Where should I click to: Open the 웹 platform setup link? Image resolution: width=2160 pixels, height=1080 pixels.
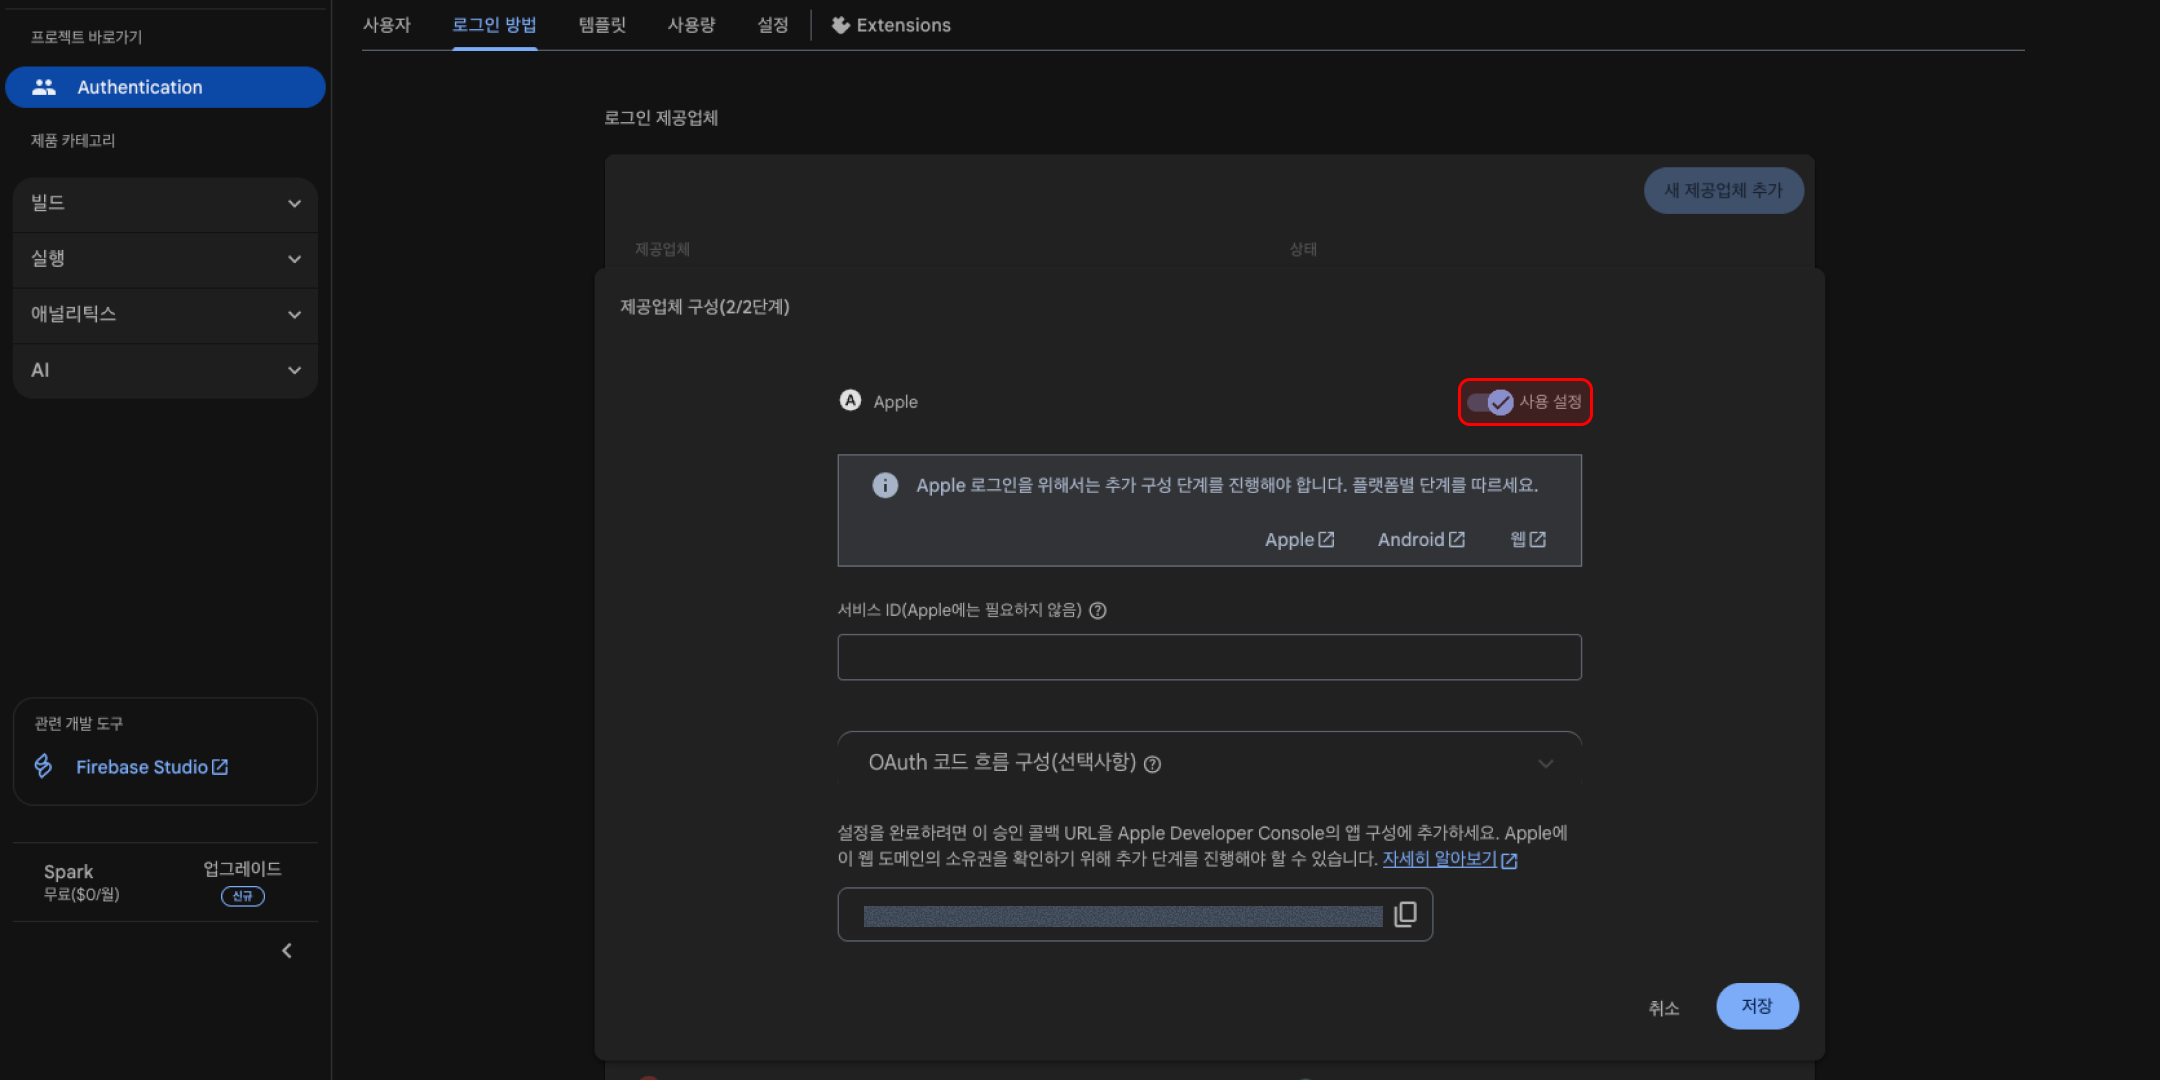tap(1527, 540)
